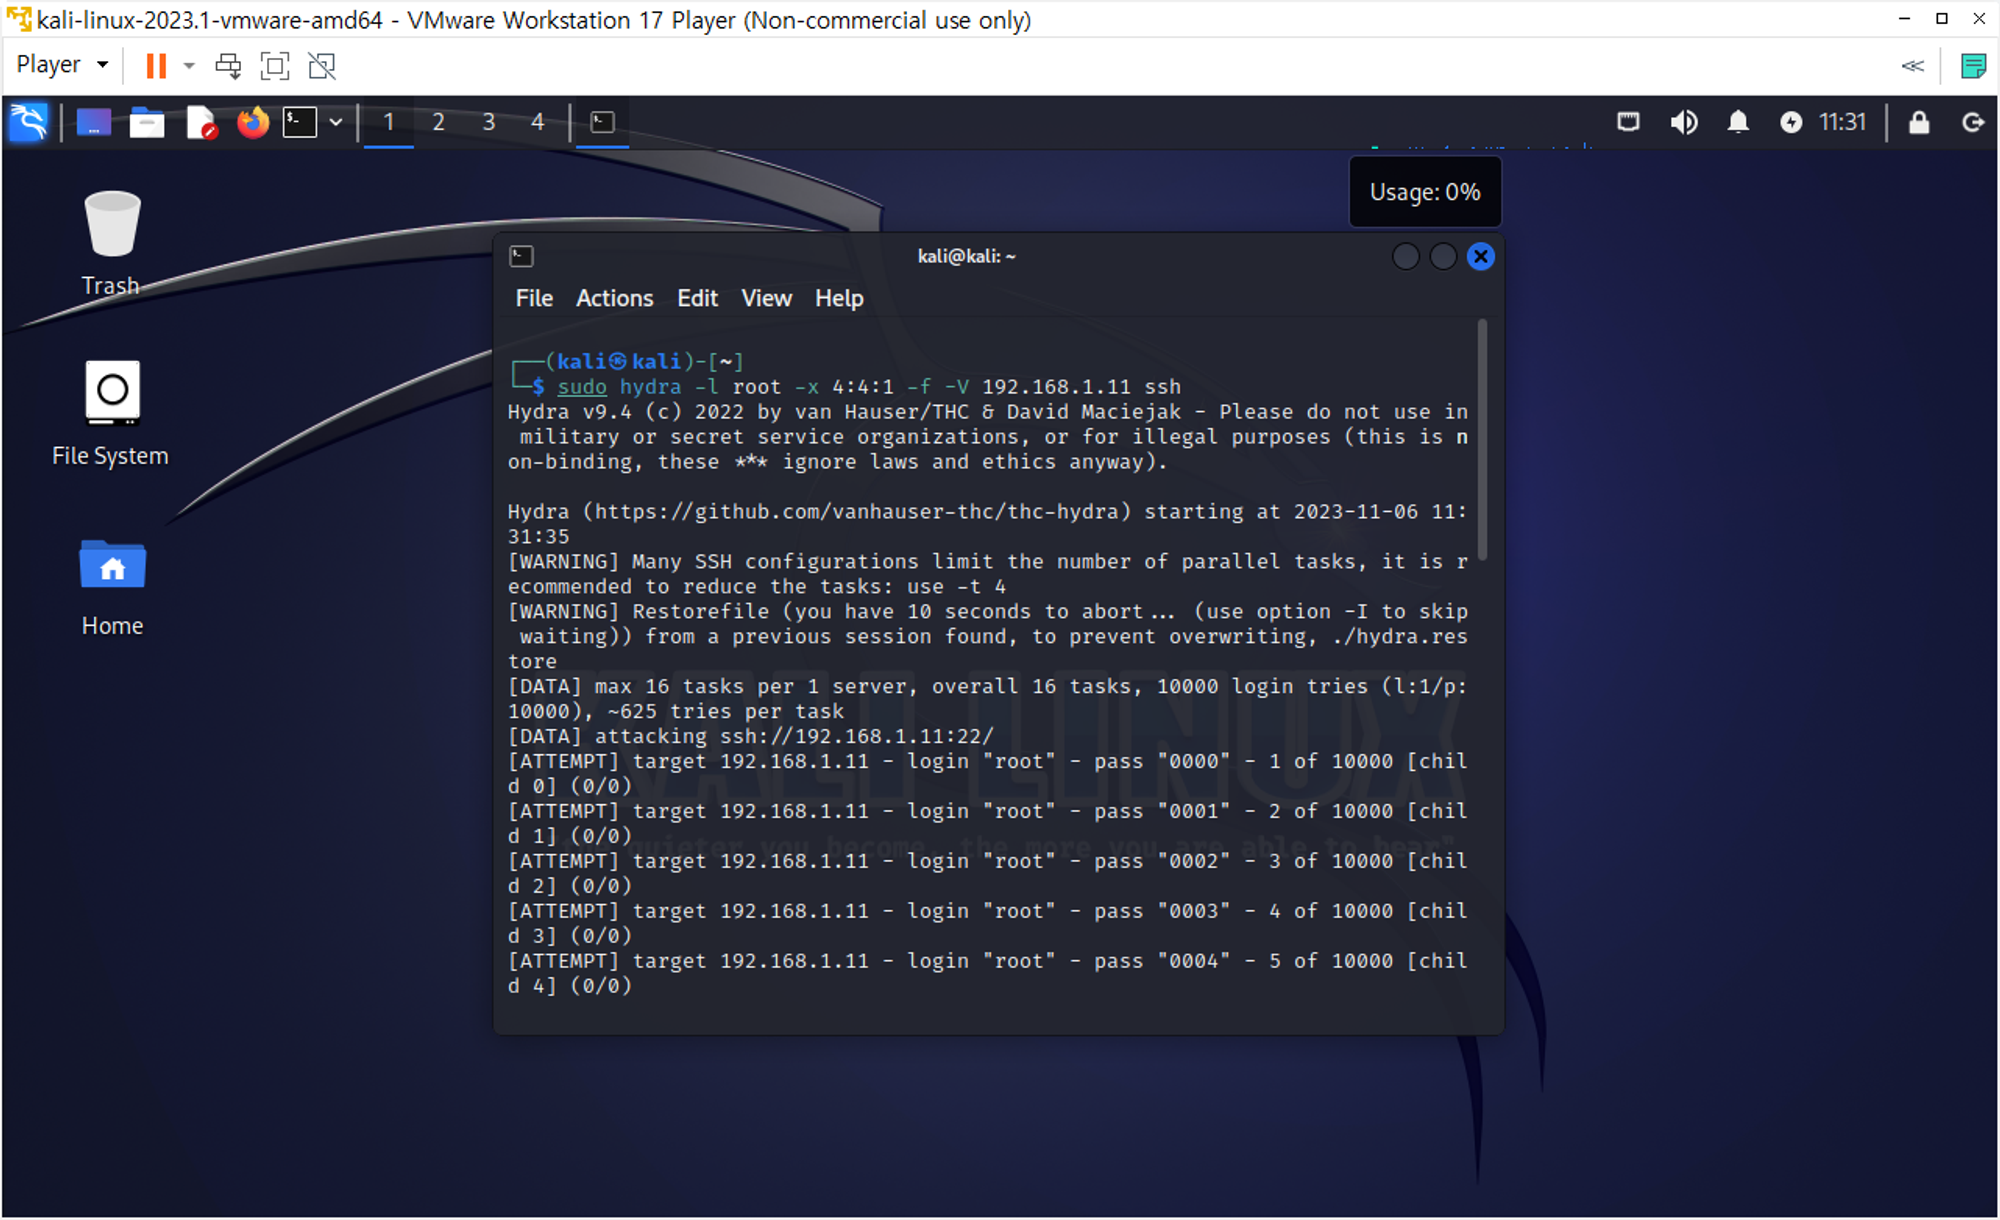Enter VMware full screen mode
Screen dimensions: 2000x1220
(275, 66)
